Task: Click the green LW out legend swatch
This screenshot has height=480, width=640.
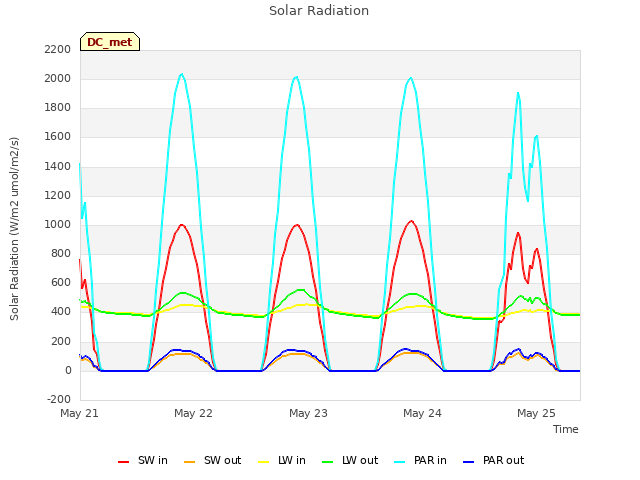Action: pyautogui.click(x=327, y=461)
